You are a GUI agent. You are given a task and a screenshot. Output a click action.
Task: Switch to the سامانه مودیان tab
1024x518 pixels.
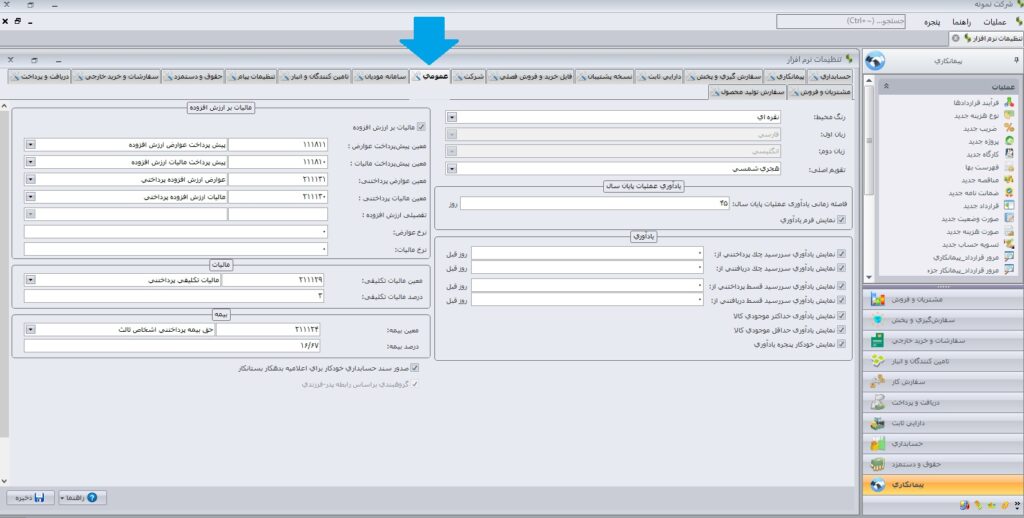pos(381,76)
